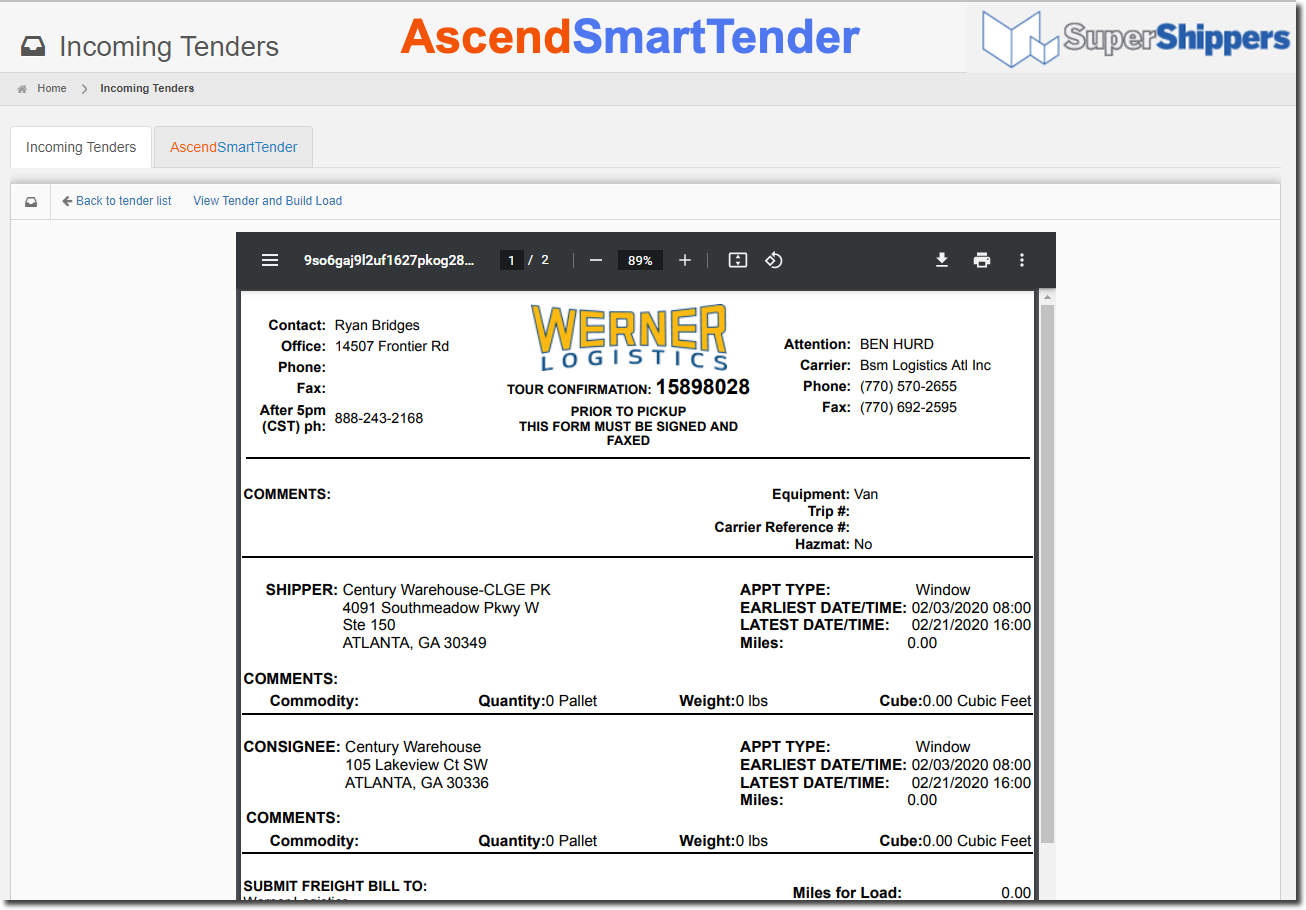Image resolution: width=1306 pixels, height=910 pixels.
Task: Follow the Home breadcrumb link
Action: click(x=52, y=88)
